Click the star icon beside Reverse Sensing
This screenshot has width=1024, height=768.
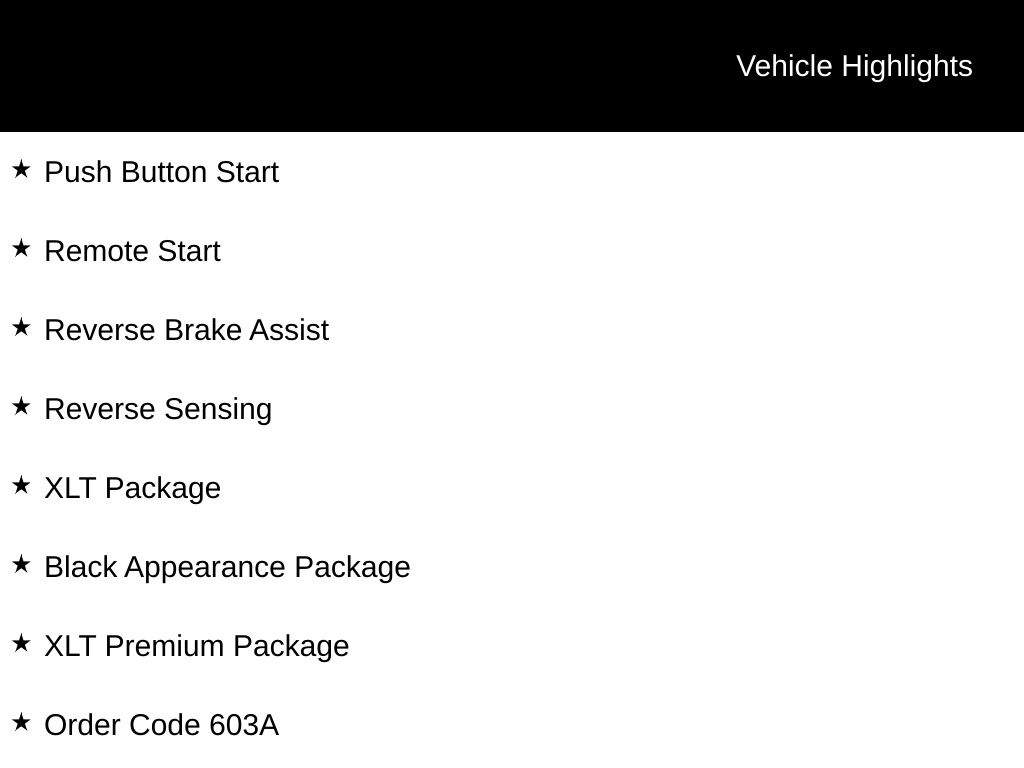[x=21, y=406]
